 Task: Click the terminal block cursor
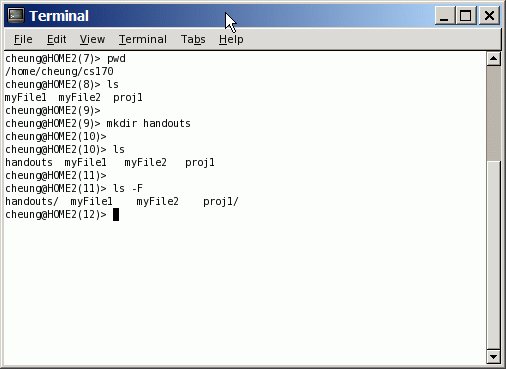coord(116,214)
